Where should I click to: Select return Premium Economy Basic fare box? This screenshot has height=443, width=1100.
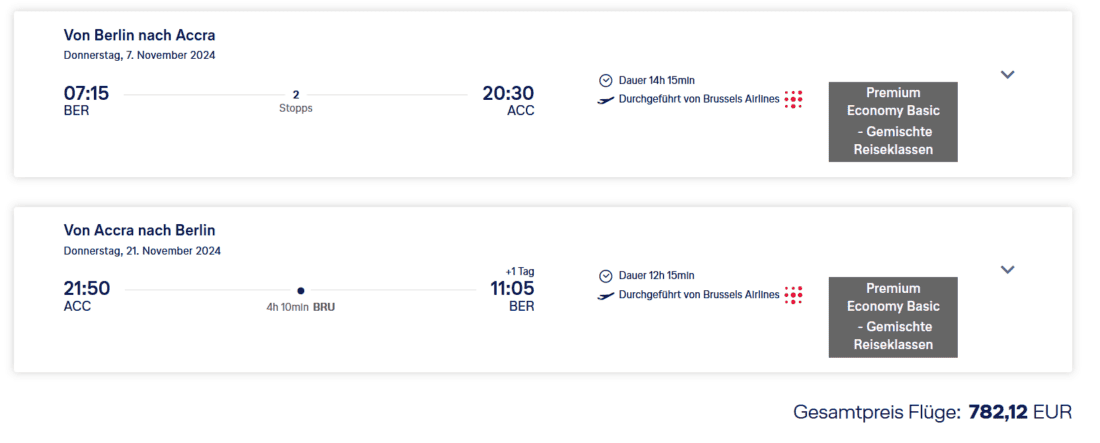[x=893, y=316]
